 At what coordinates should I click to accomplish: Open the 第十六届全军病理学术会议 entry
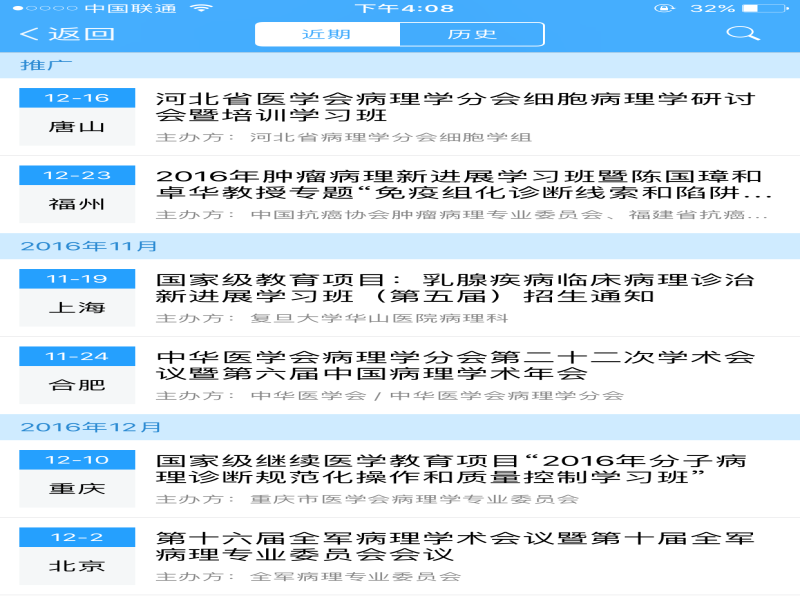tap(400, 557)
